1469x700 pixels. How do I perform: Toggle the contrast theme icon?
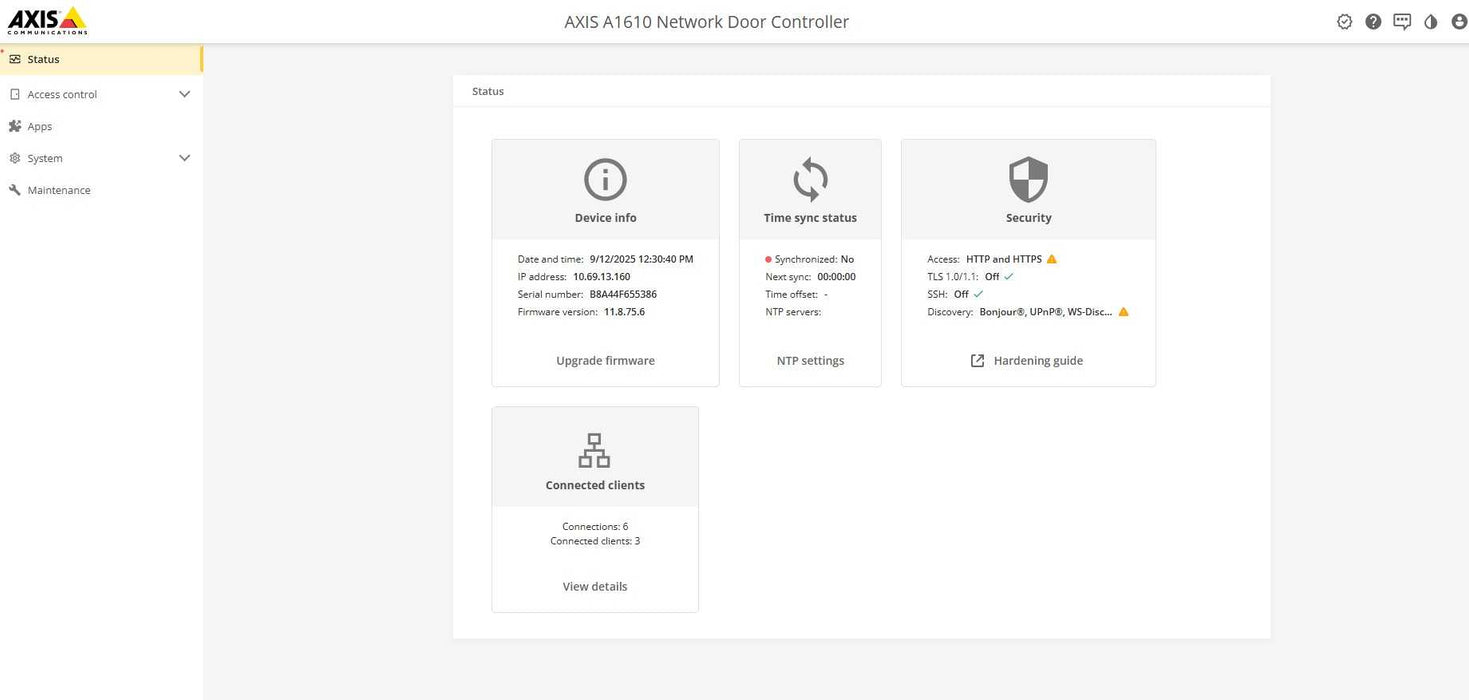1430,21
